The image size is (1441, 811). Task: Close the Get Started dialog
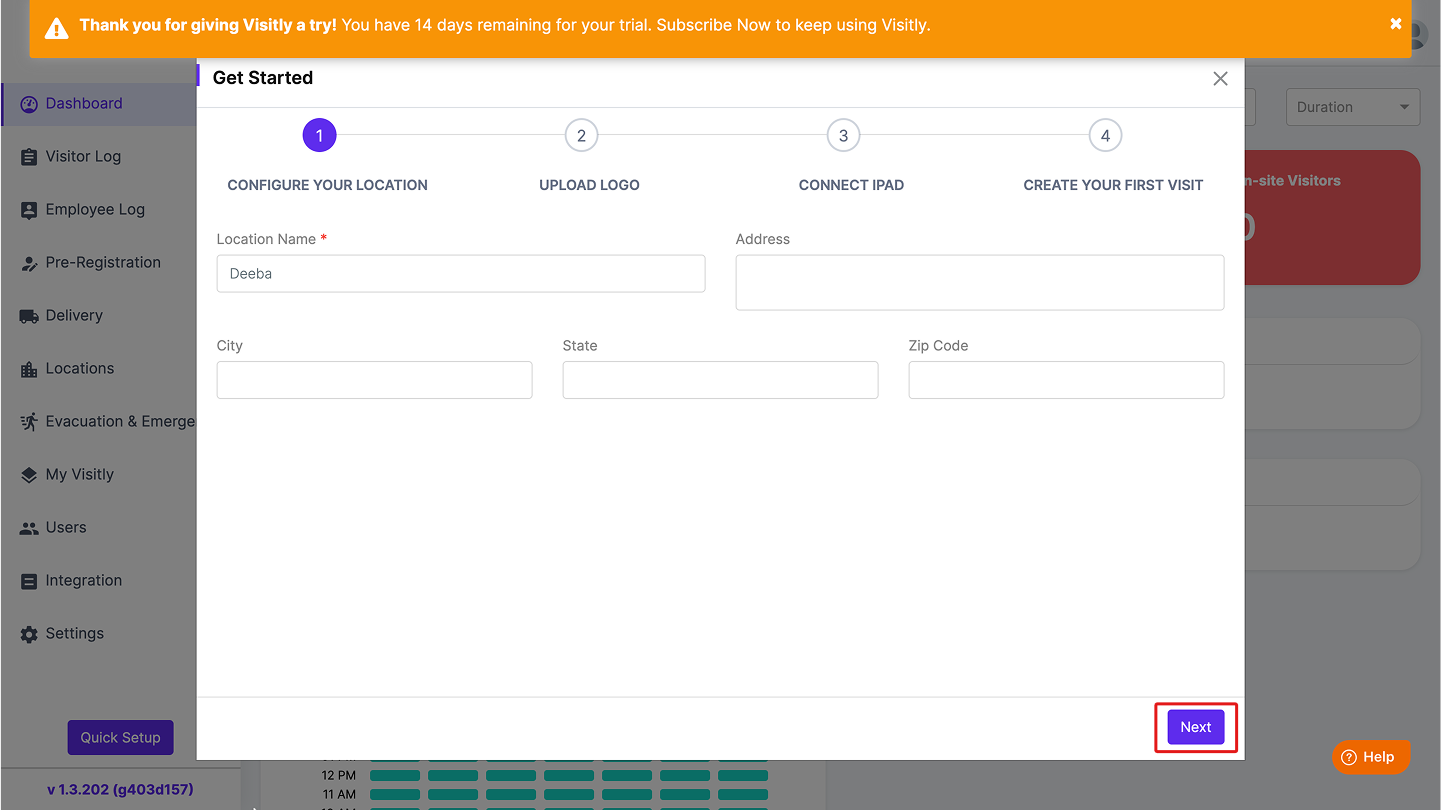[x=1220, y=79]
